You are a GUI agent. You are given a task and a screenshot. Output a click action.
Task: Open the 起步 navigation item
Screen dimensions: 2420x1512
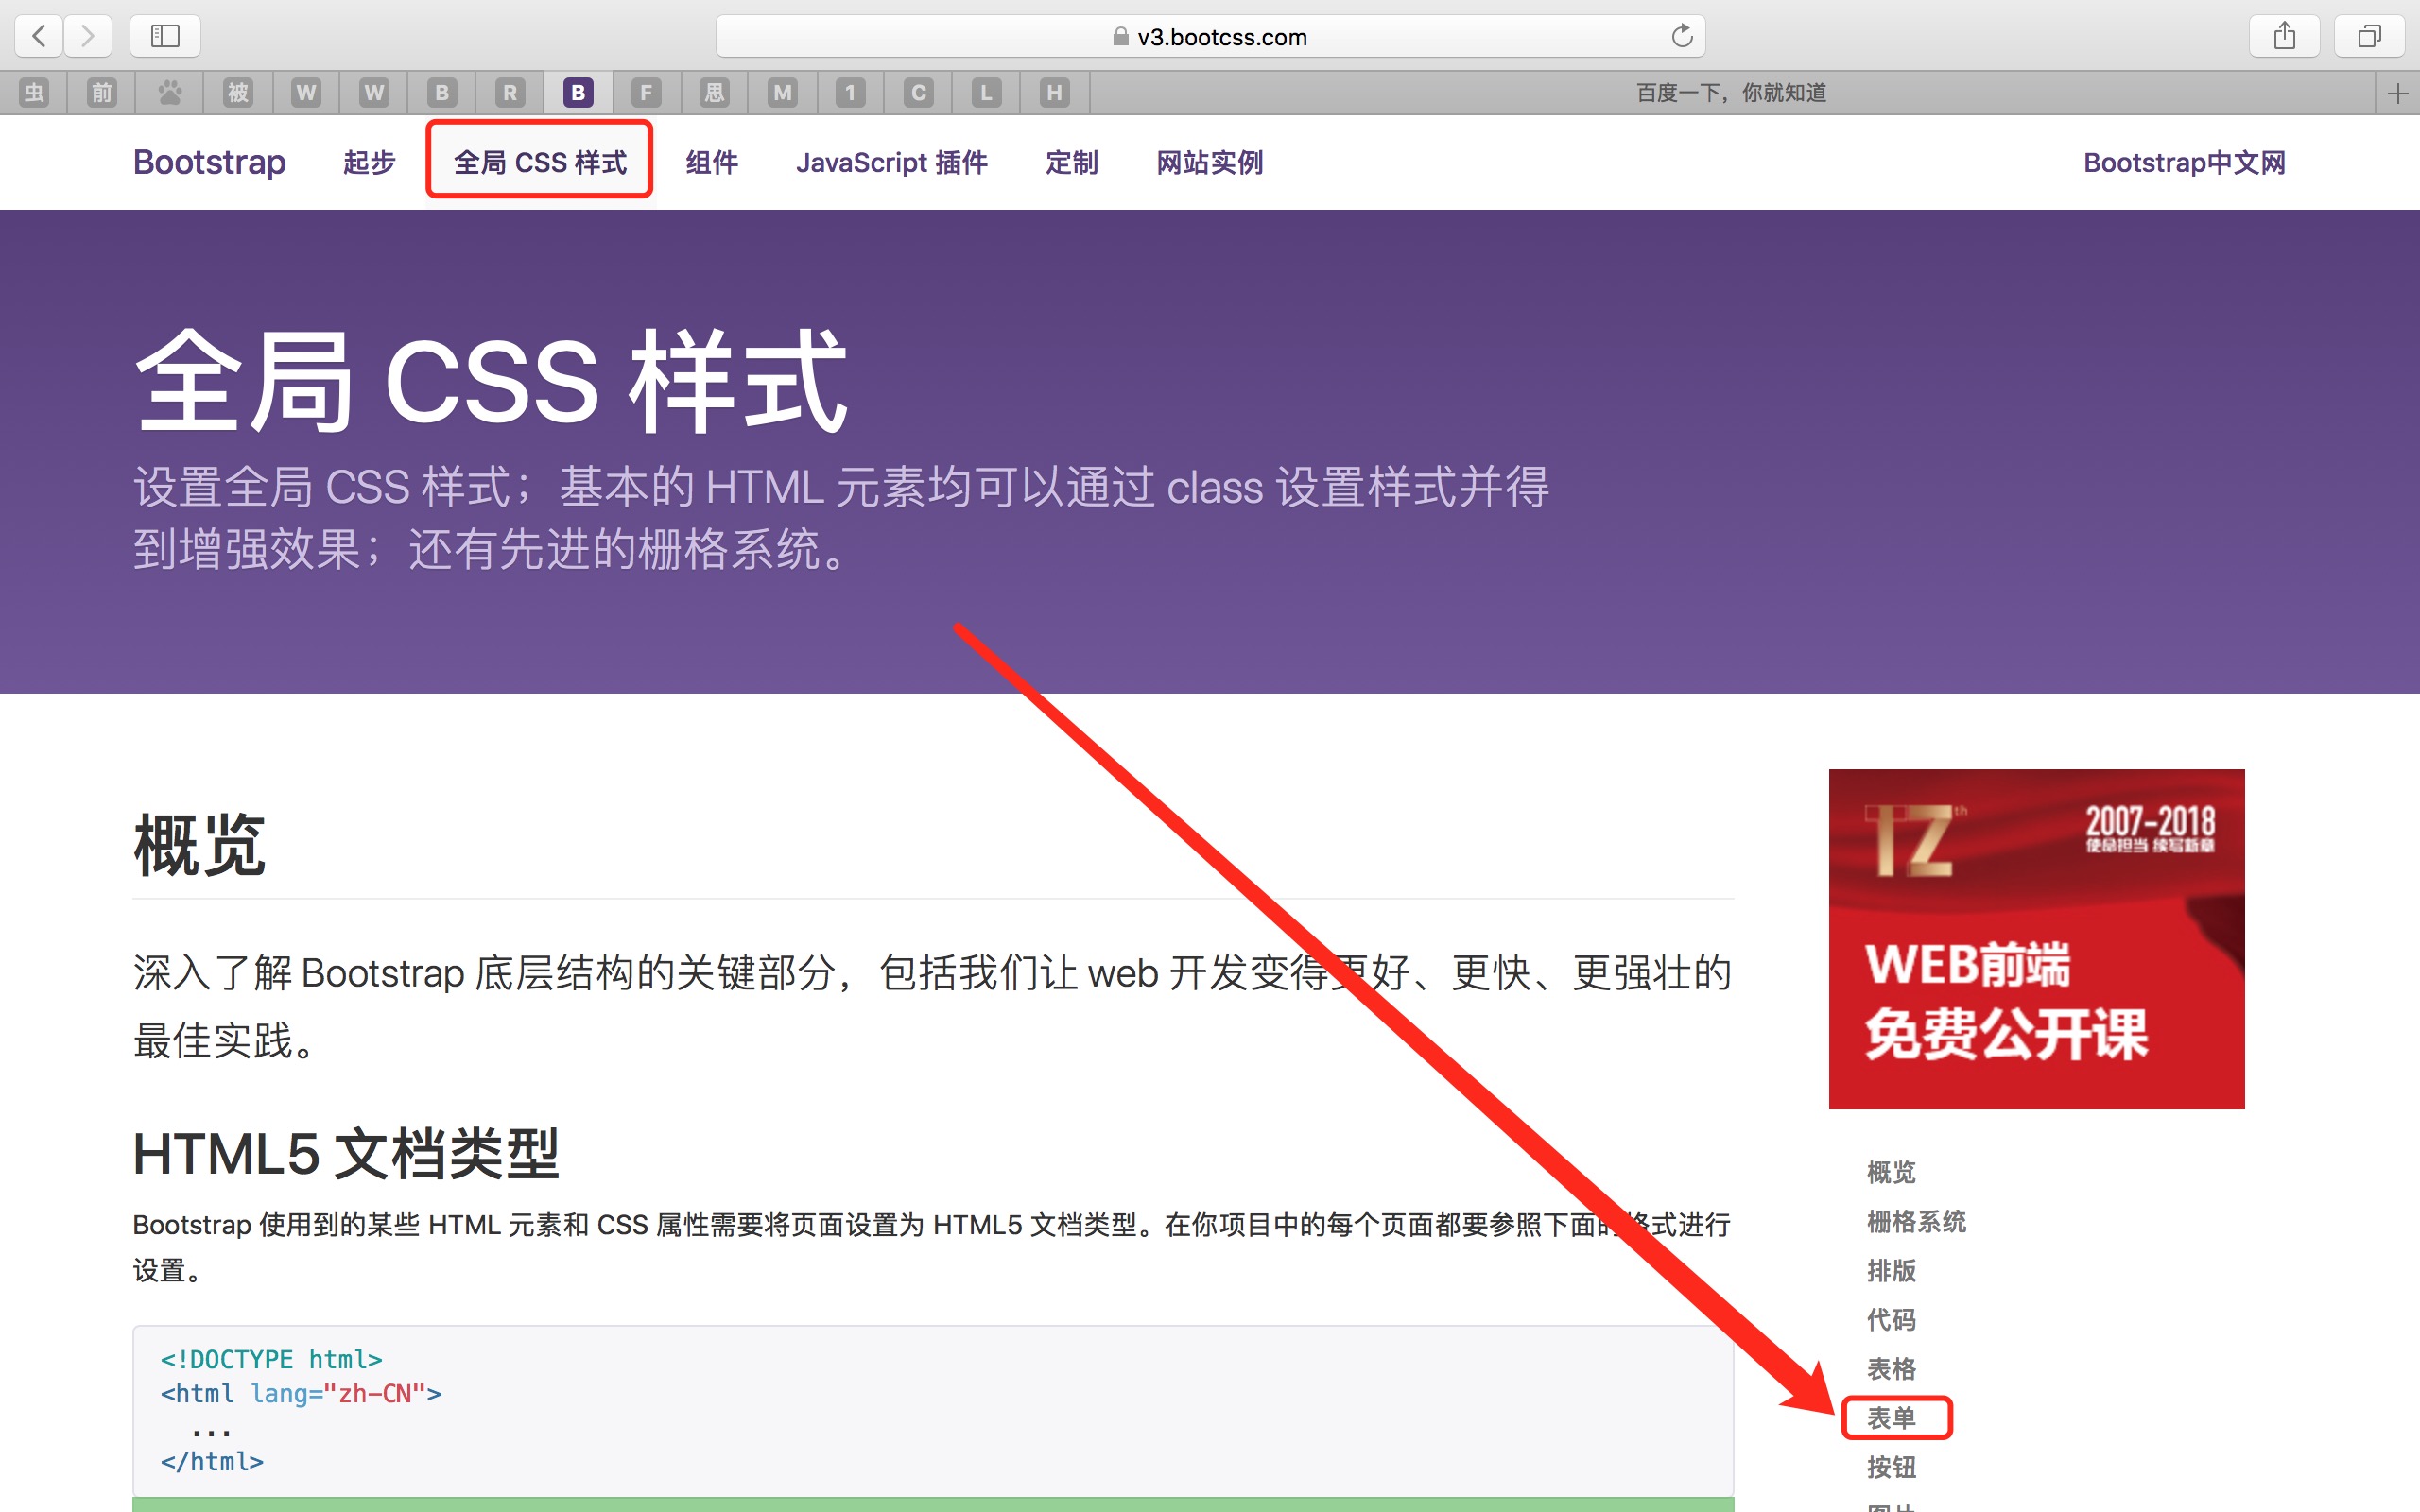(369, 162)
